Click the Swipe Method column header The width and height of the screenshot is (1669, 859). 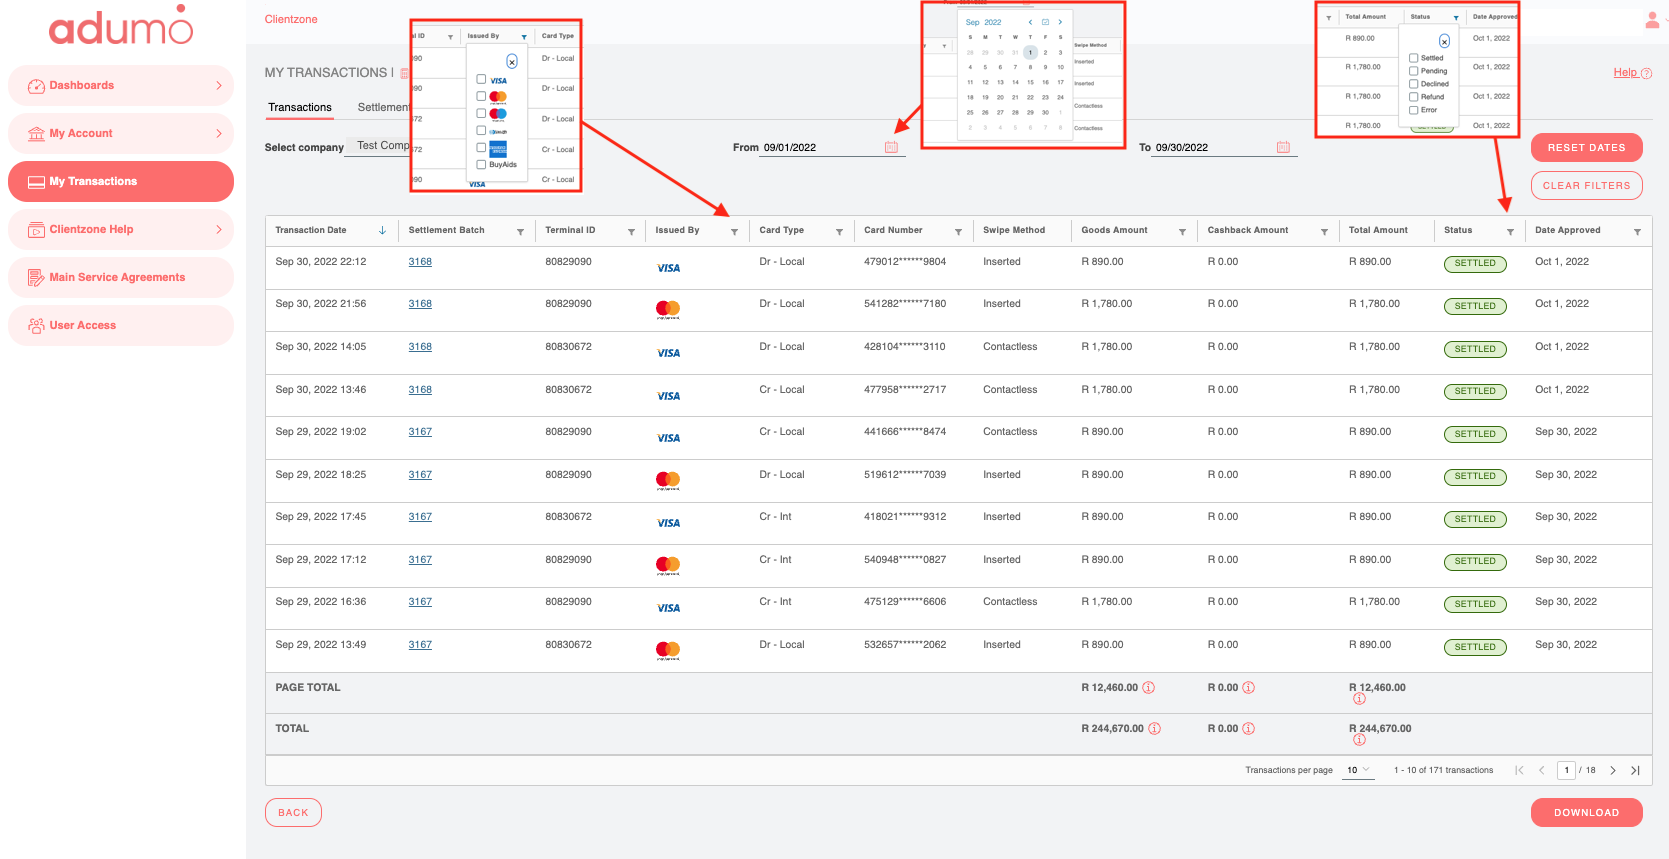[x=1014, y=230]
